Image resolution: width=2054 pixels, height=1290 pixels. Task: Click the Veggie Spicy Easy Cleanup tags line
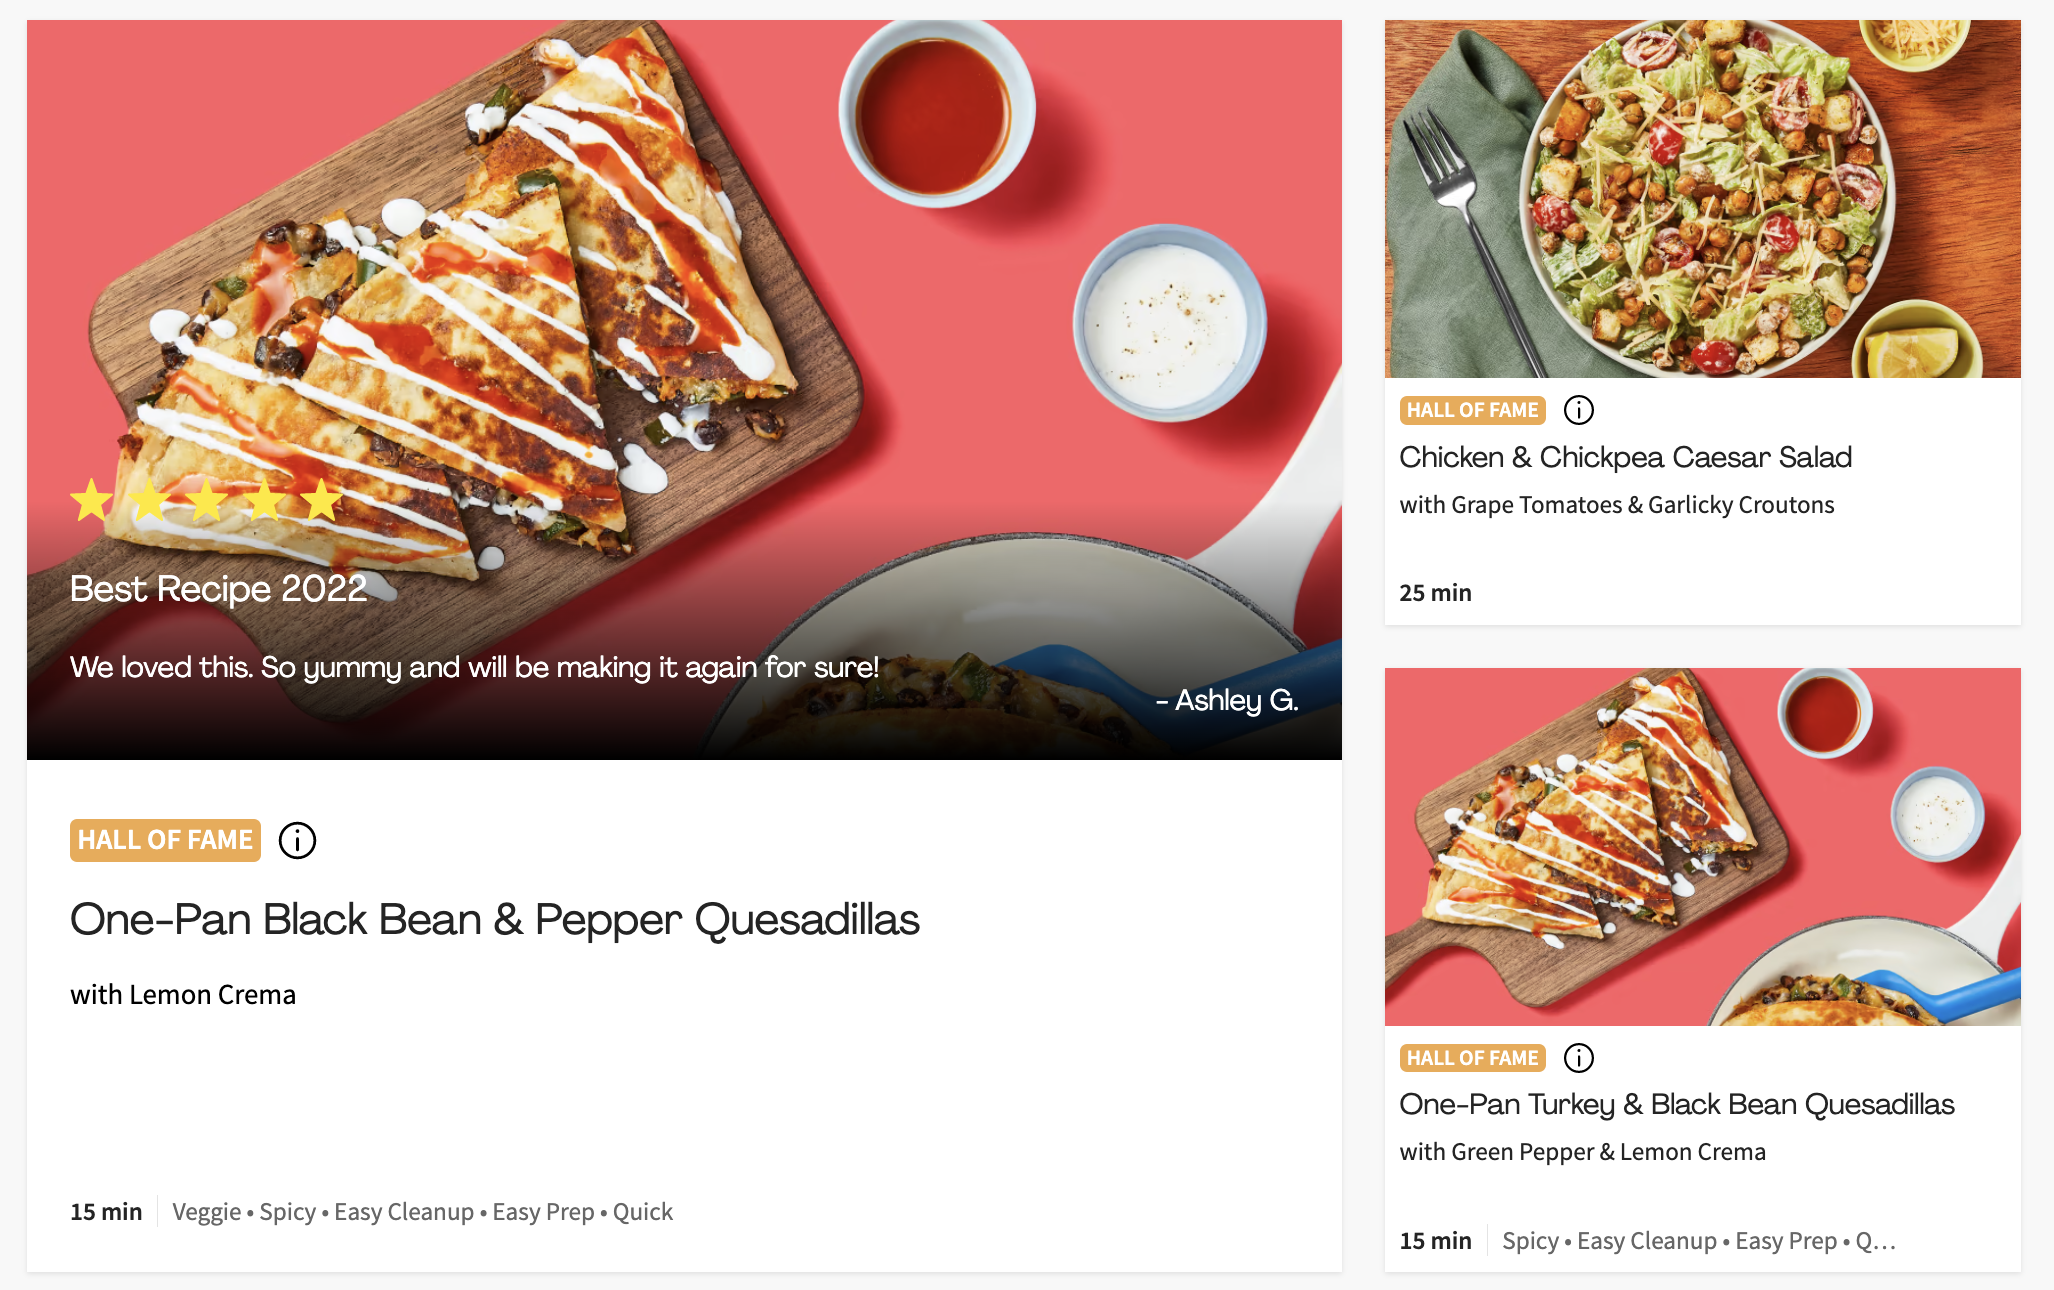[x=422, y=1212]
